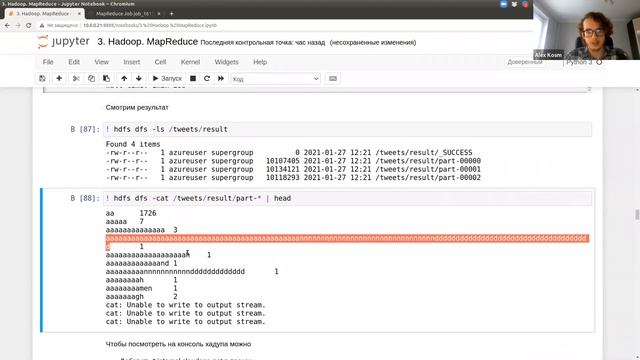640x360 pixels.
Task: Click the Jupyter logo
Action: click(63, 42)
